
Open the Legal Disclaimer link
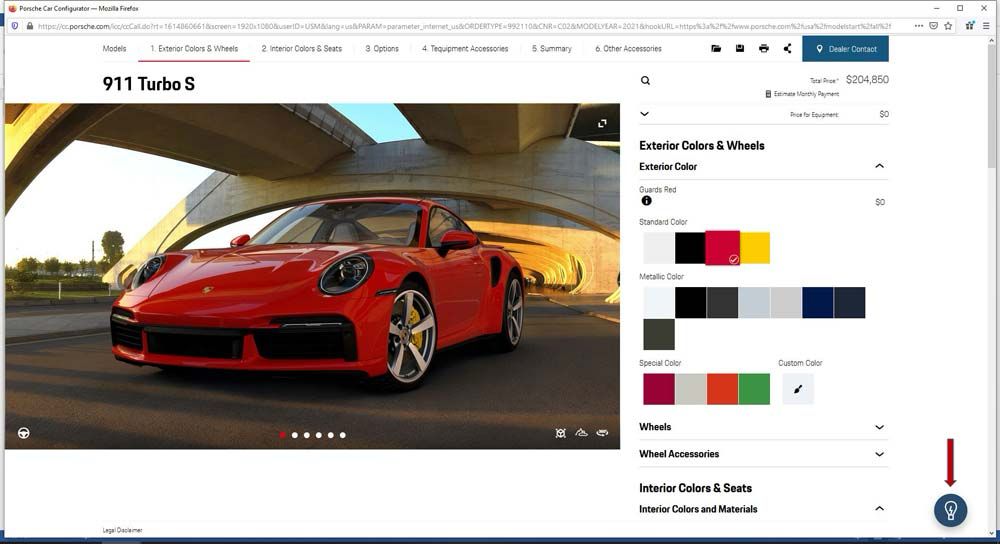(x=122, y=530)
